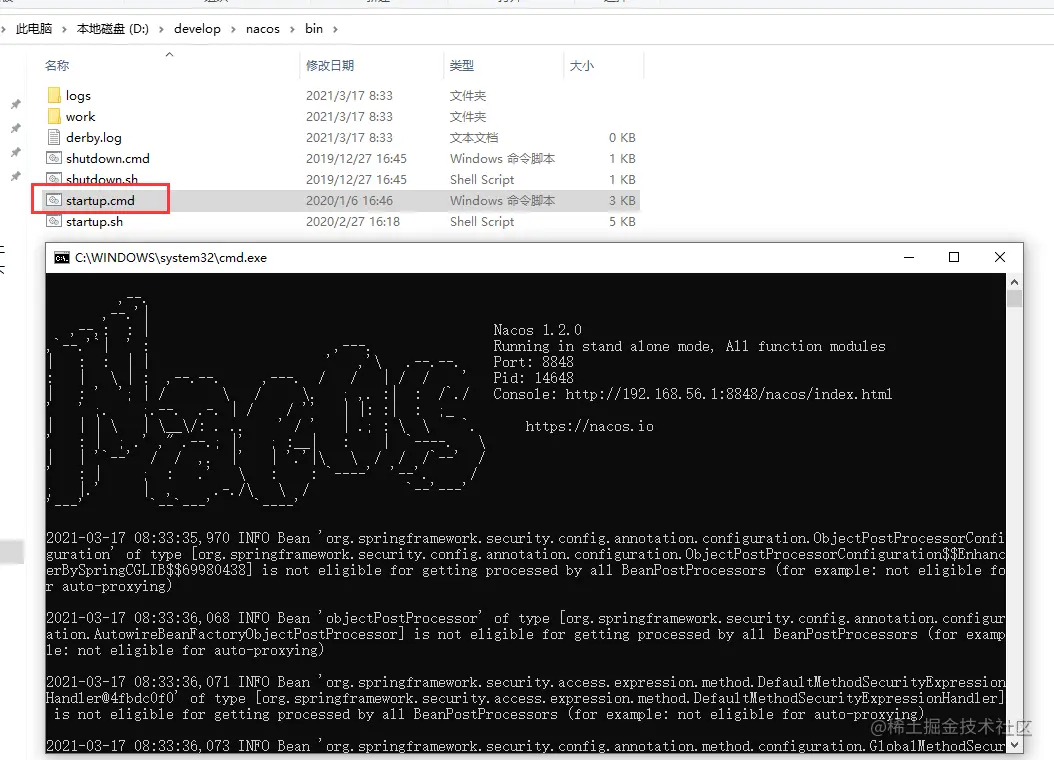Screen dimensions: 1054x760
Task: Click the 2020/1/6 16:46 date cell
Action: [x=350, y=200]
